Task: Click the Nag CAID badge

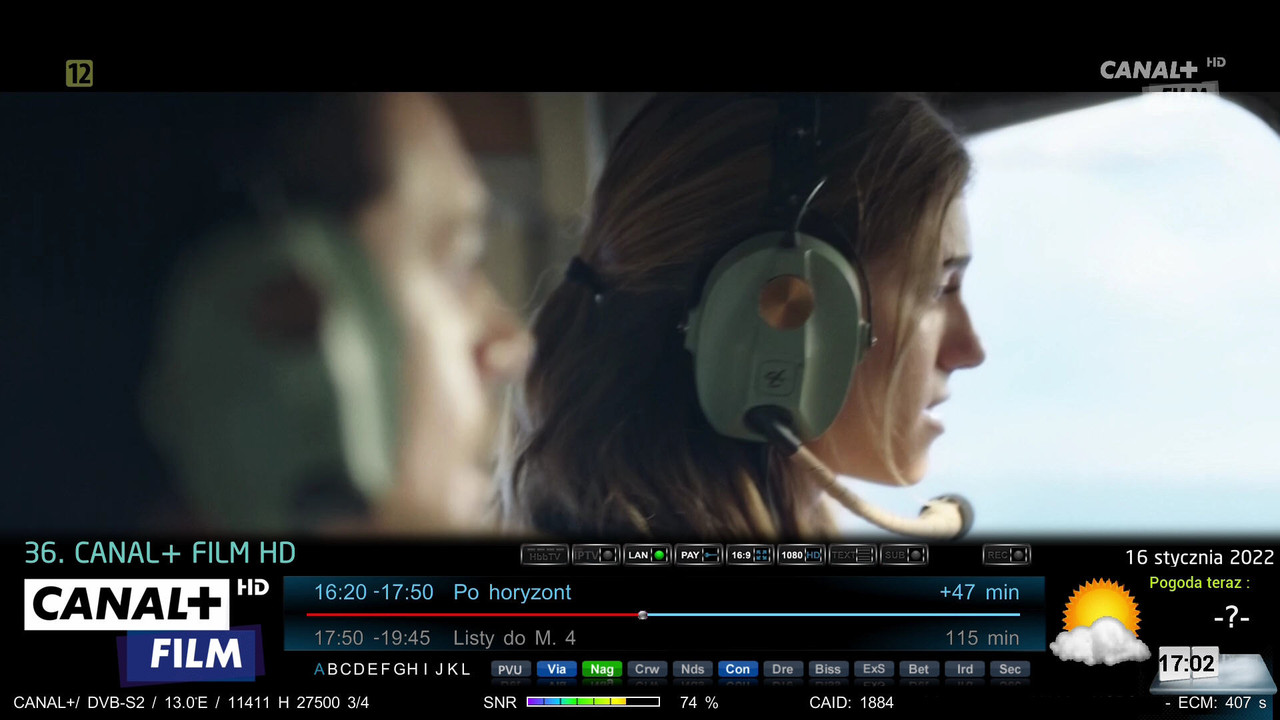Action: click(602, 669)
